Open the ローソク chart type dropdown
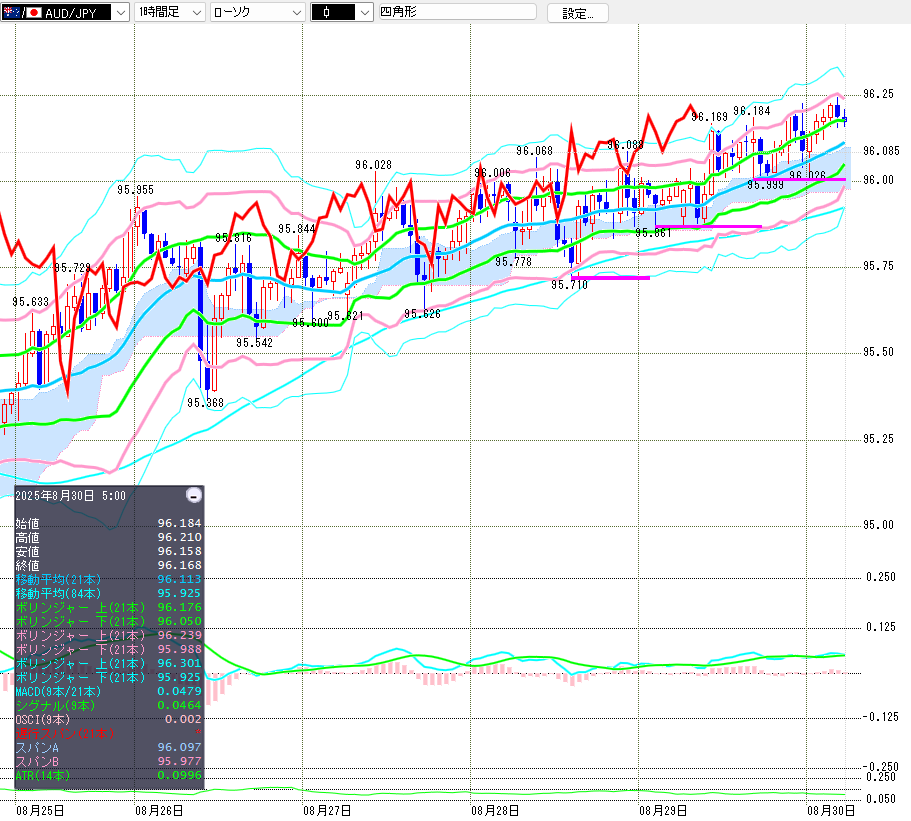Viewport: 911px width, 821px height. click(257, 12)
